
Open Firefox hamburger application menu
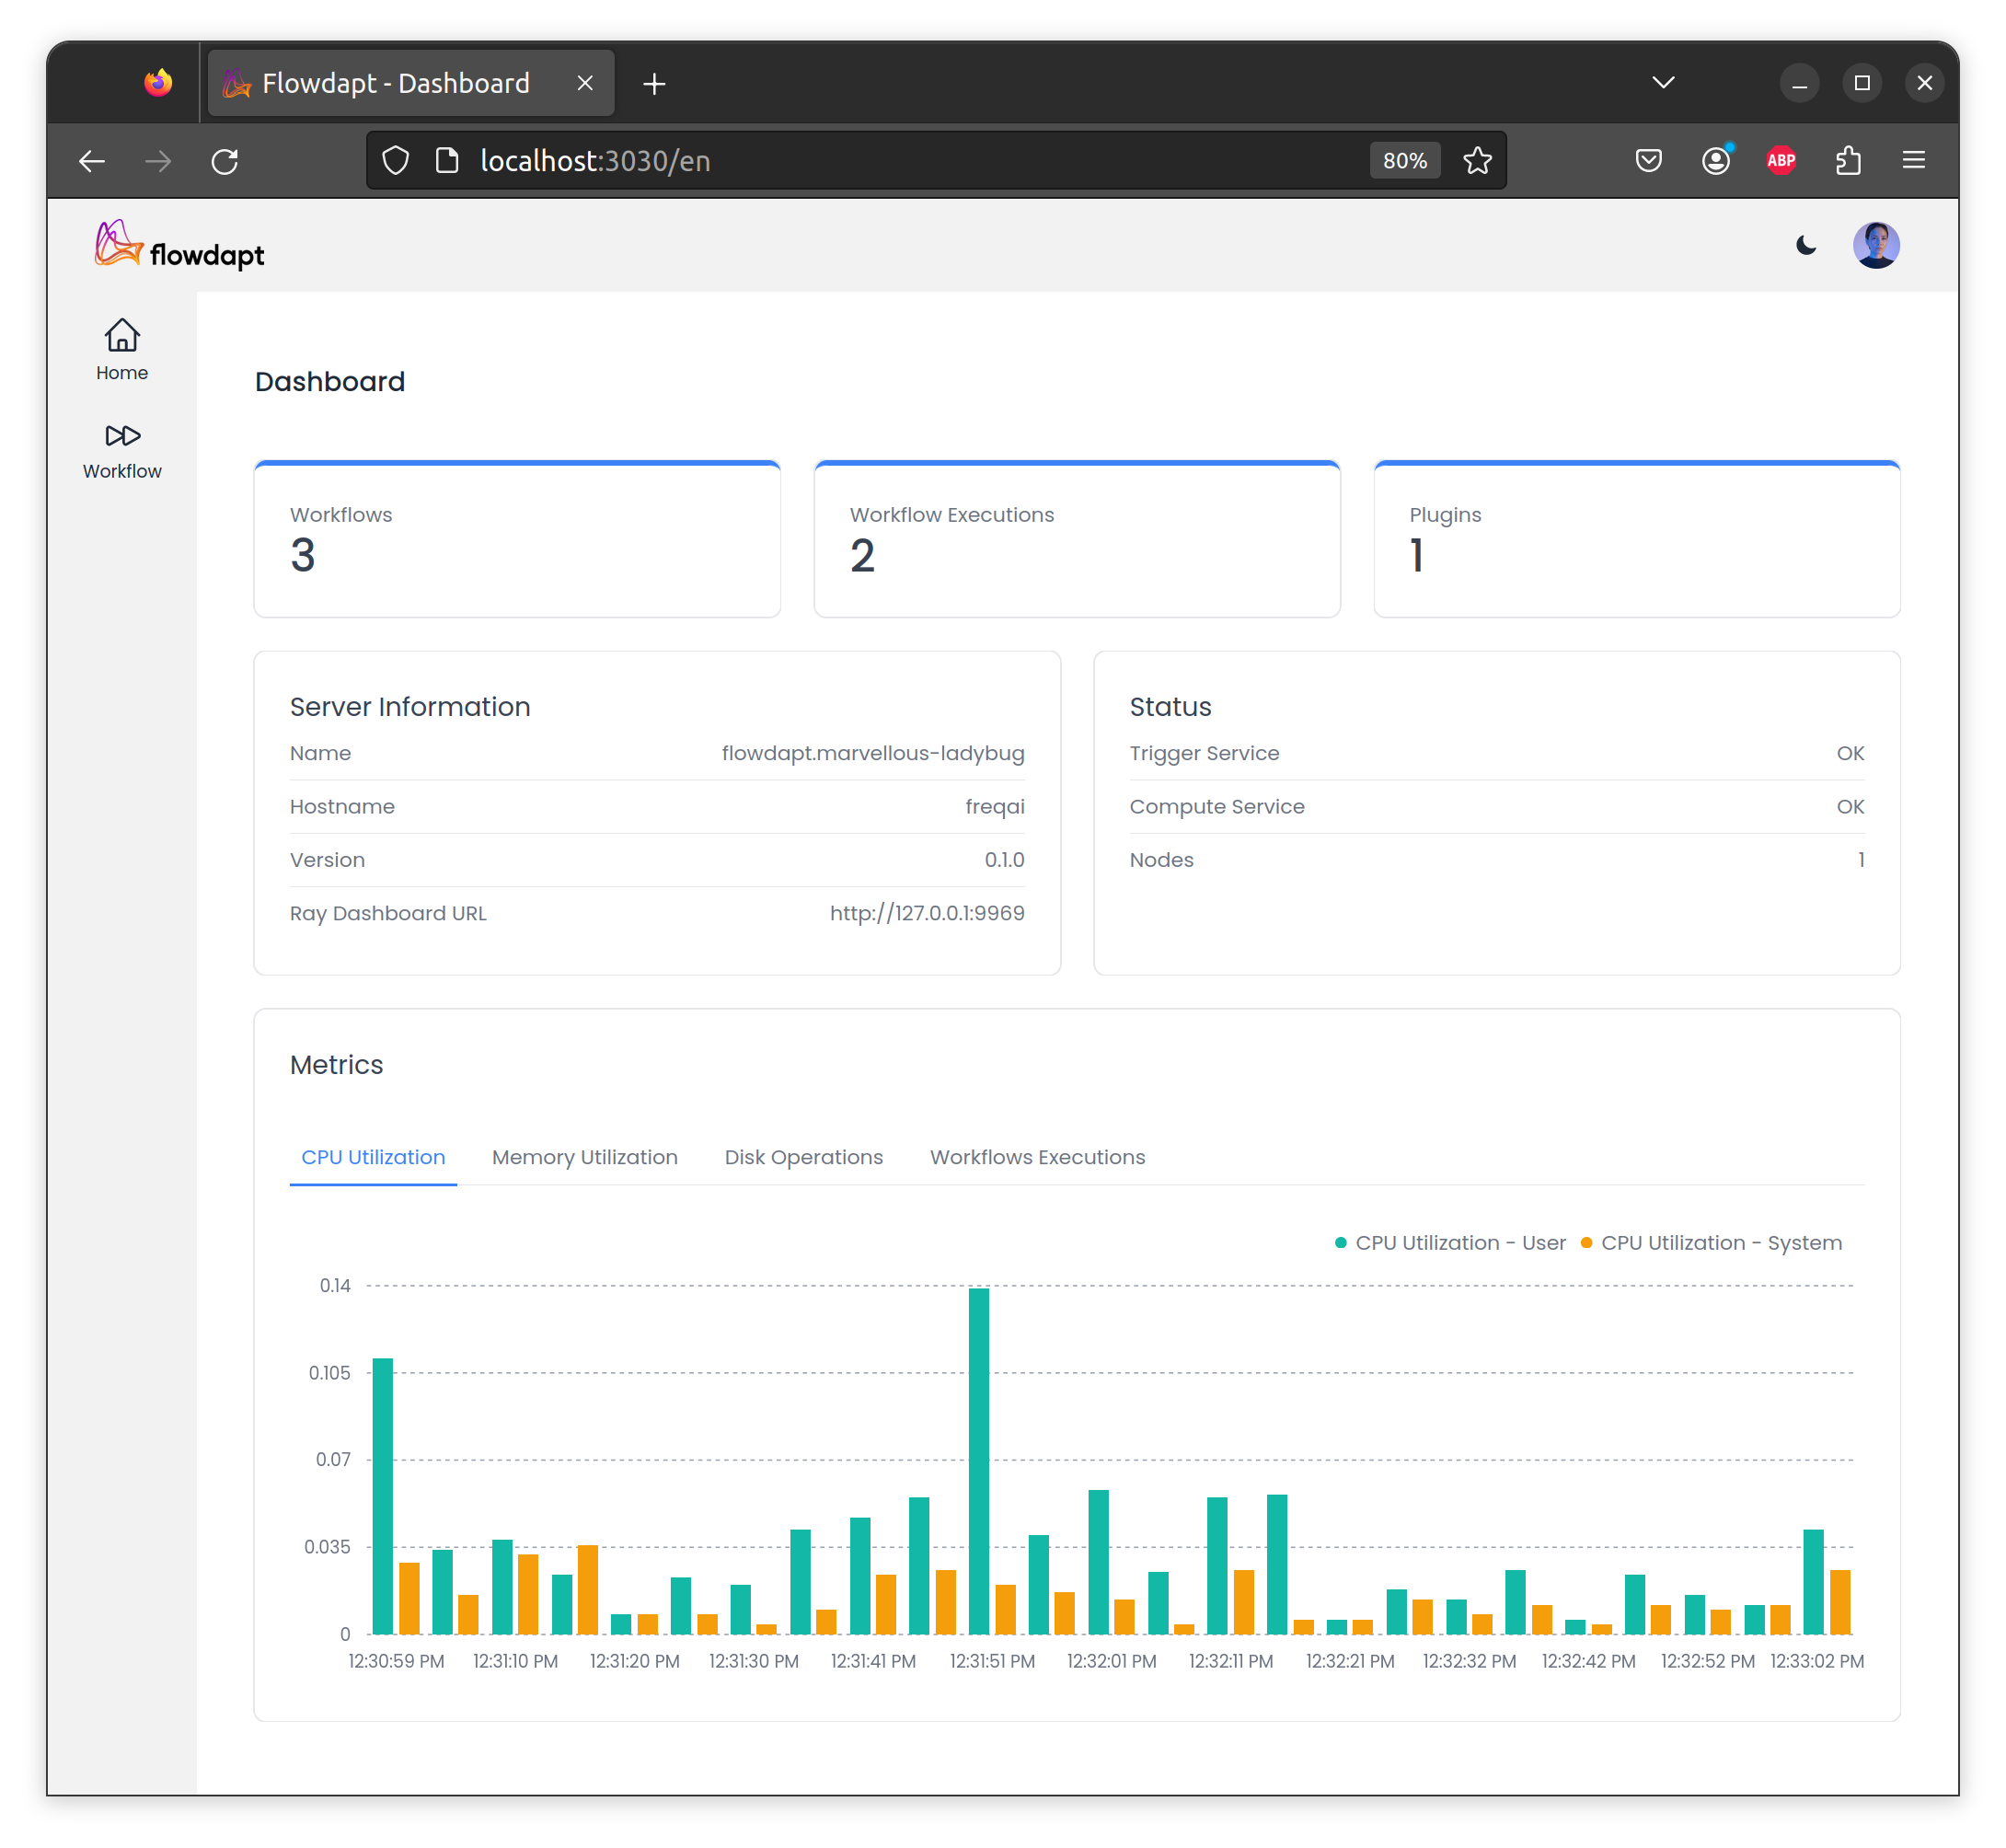(1913, 161)
